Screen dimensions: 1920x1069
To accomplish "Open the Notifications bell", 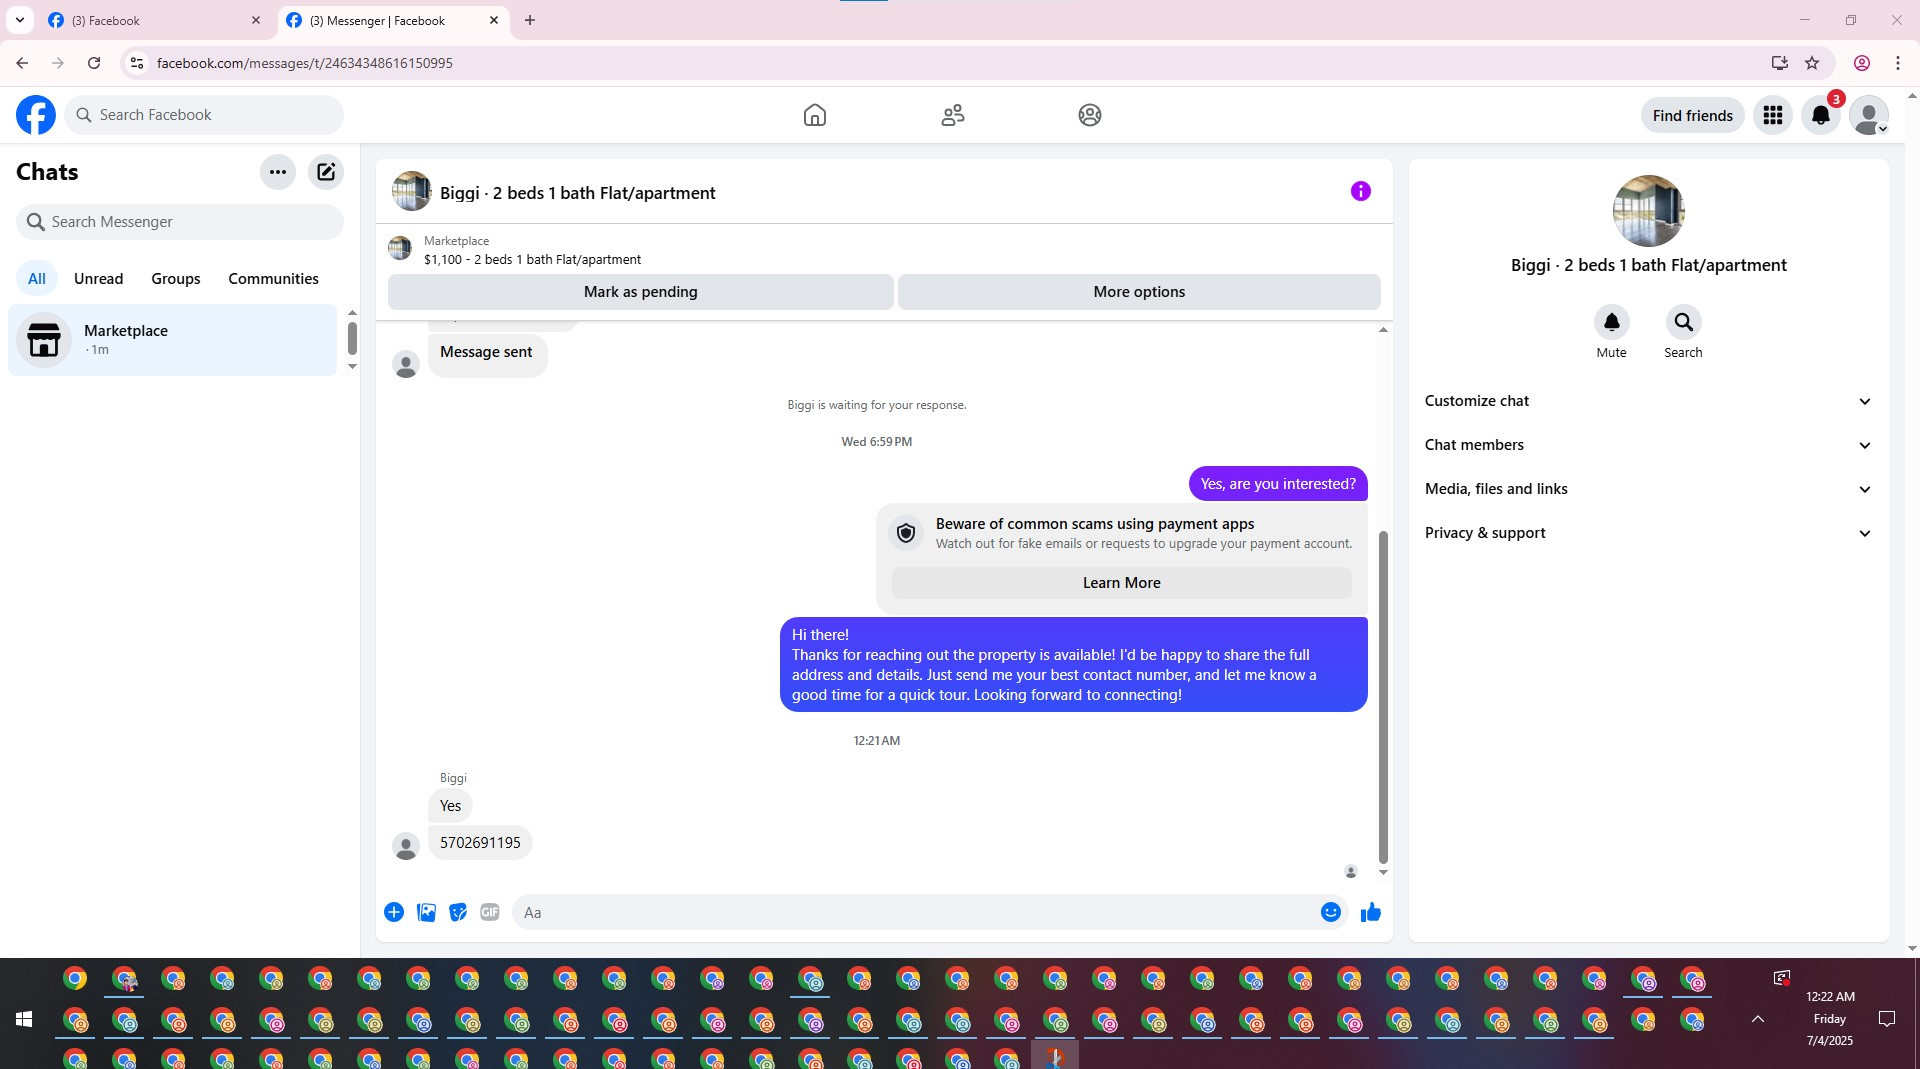I will [1821, 115].
